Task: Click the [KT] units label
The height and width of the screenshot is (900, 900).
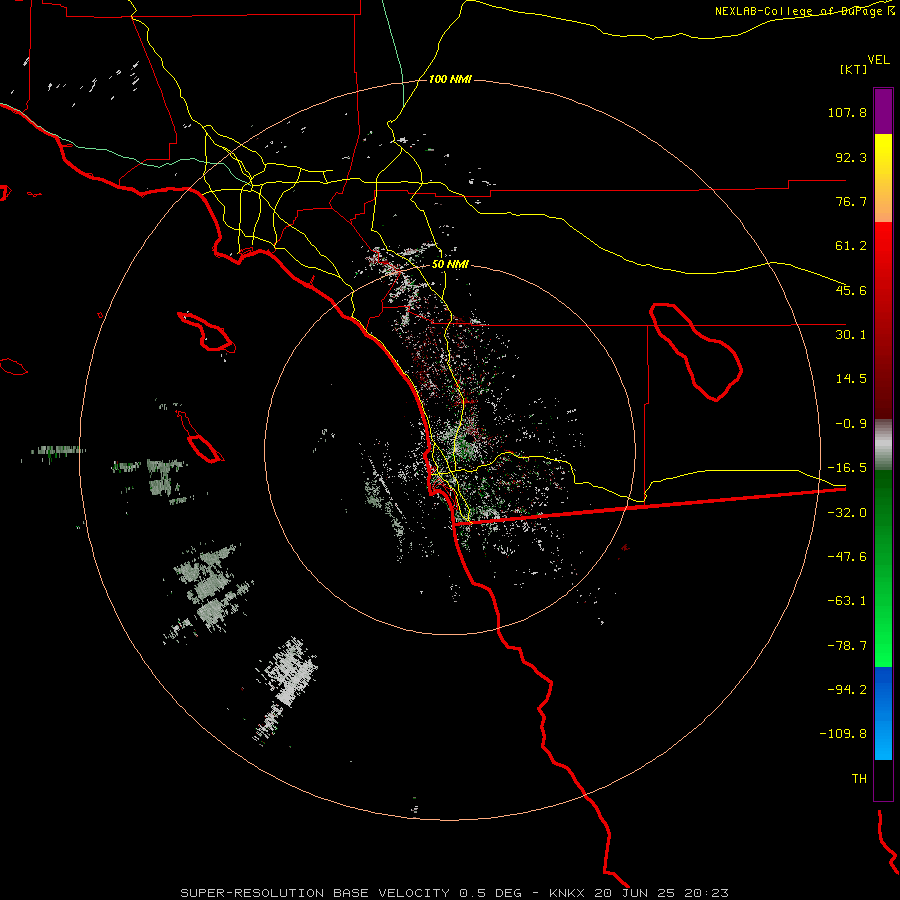Action: (854, 69)
